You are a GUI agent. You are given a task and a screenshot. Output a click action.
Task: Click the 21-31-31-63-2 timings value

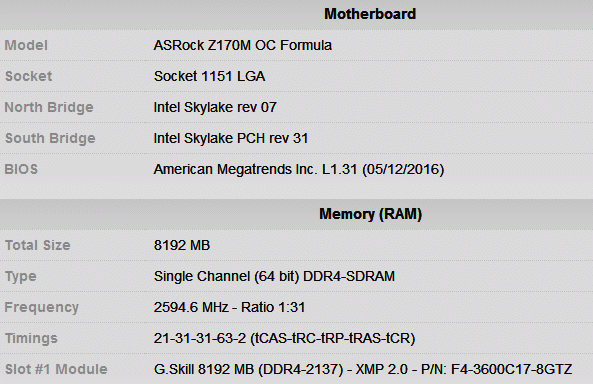click(x=284, y=338)
